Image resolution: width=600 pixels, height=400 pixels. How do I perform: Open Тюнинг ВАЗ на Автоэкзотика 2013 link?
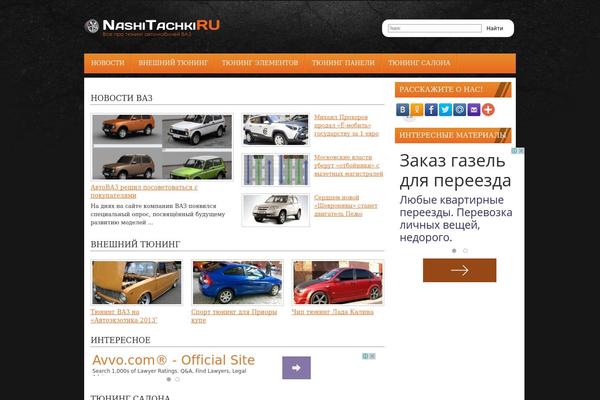(x=124, y=316)
